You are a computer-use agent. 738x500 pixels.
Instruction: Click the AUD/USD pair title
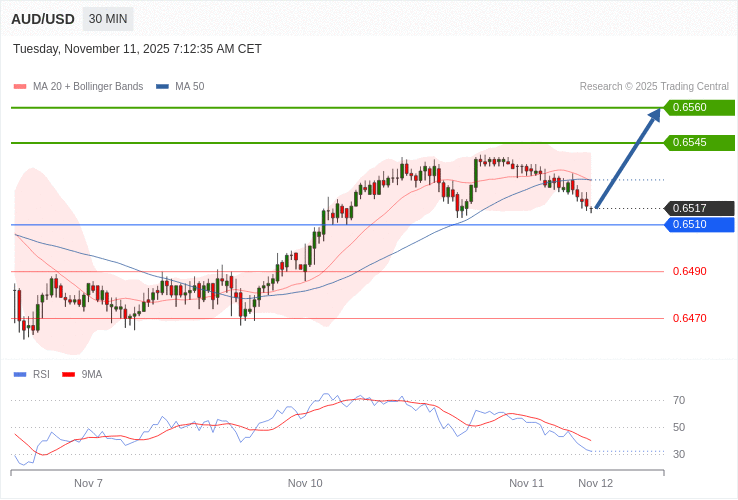tap(43, 19)
